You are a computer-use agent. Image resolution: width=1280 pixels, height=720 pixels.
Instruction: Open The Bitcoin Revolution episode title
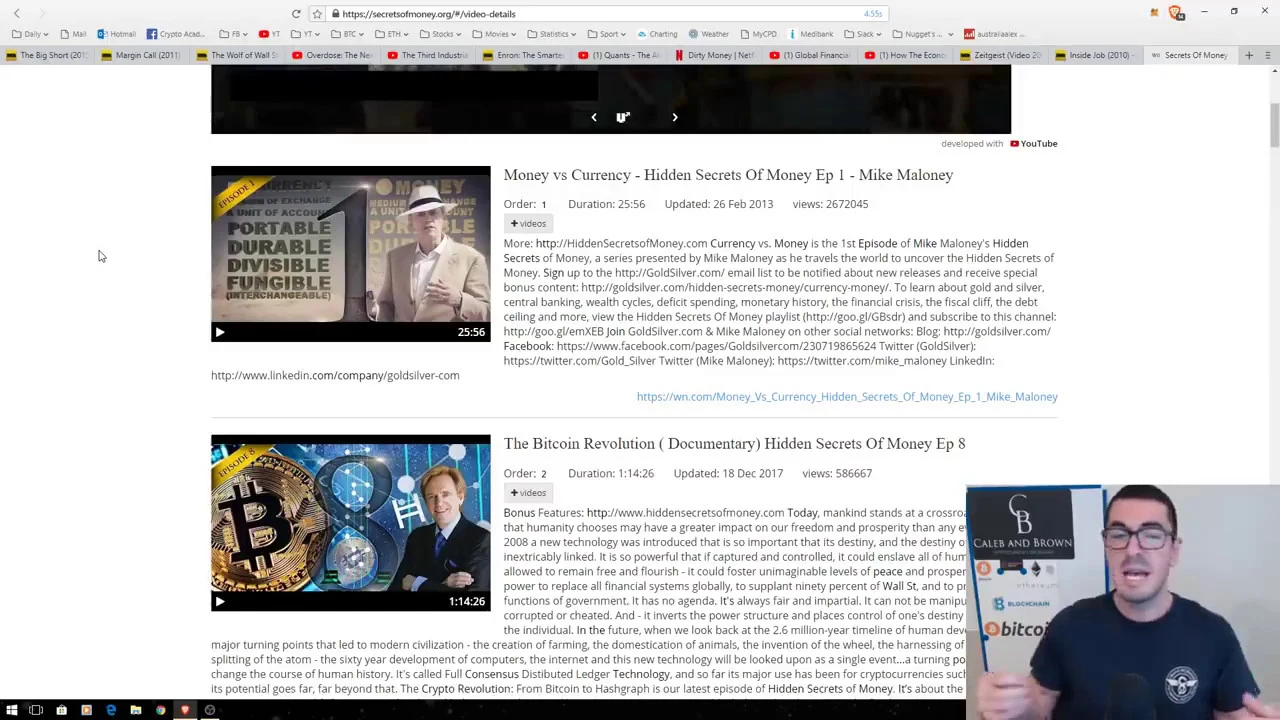[x=734, y=444]
